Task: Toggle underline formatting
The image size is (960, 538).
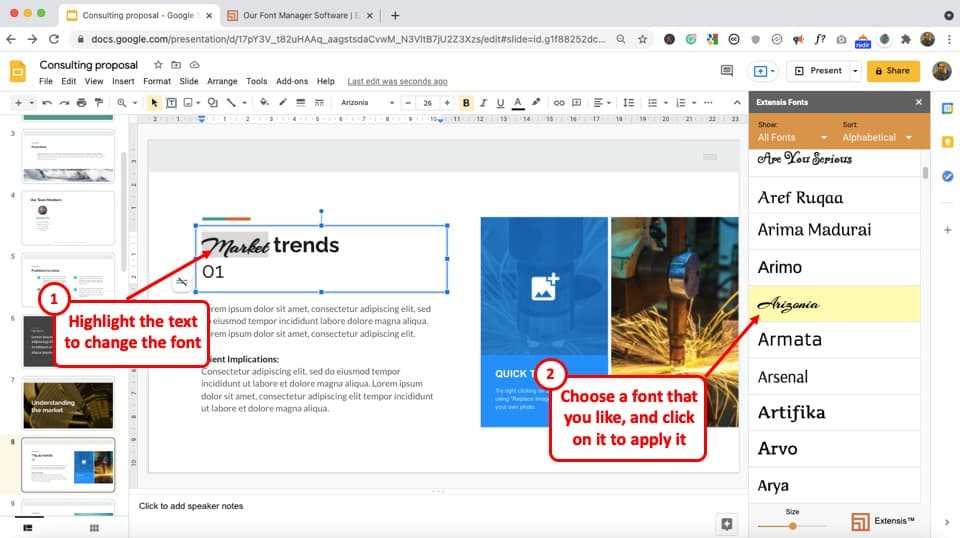Action: pyautogui.click(x=500, y=103)
